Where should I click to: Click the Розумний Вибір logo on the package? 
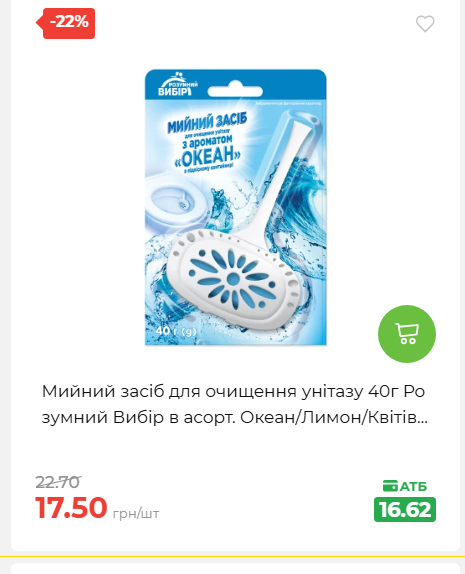click(x=178, y=85)
